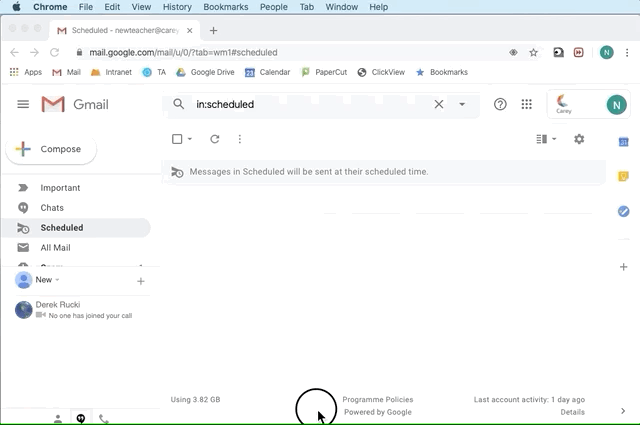Open More options three-dot menu
The width and height of the screenshot is (640, 425).
(x=240, y=139)
